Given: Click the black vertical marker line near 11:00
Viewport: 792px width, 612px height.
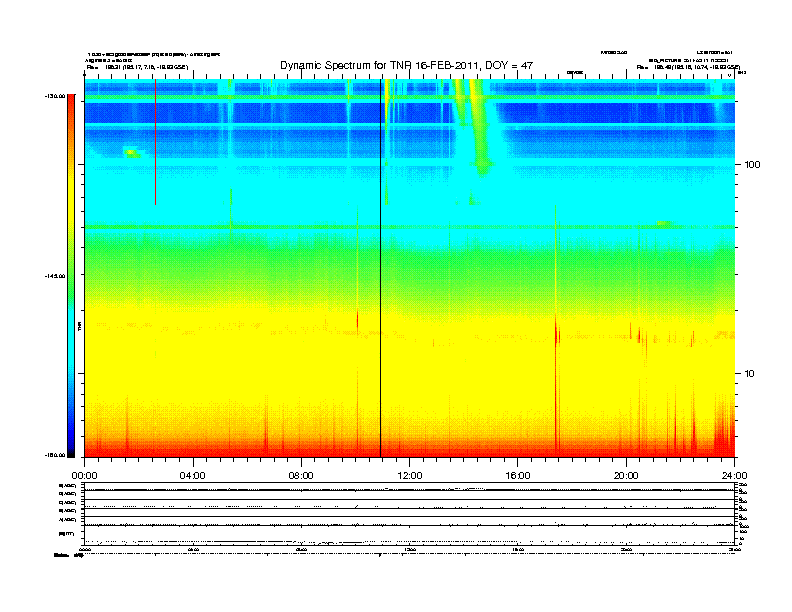Looking at the screenshot, I should pyautogui.click(x=380, y=268).
